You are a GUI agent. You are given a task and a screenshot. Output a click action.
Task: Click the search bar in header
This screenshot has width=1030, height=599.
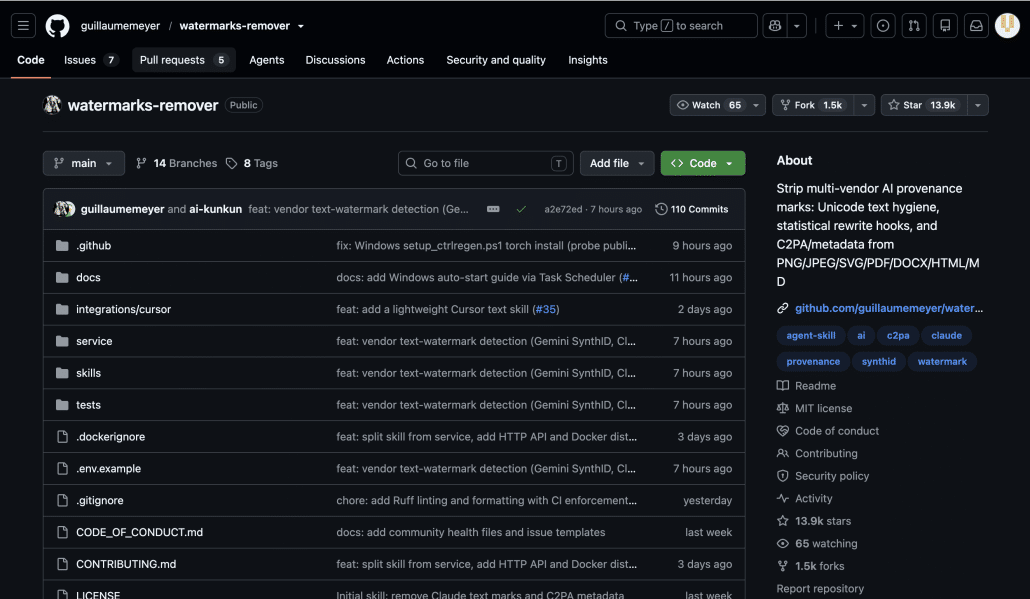681,26
